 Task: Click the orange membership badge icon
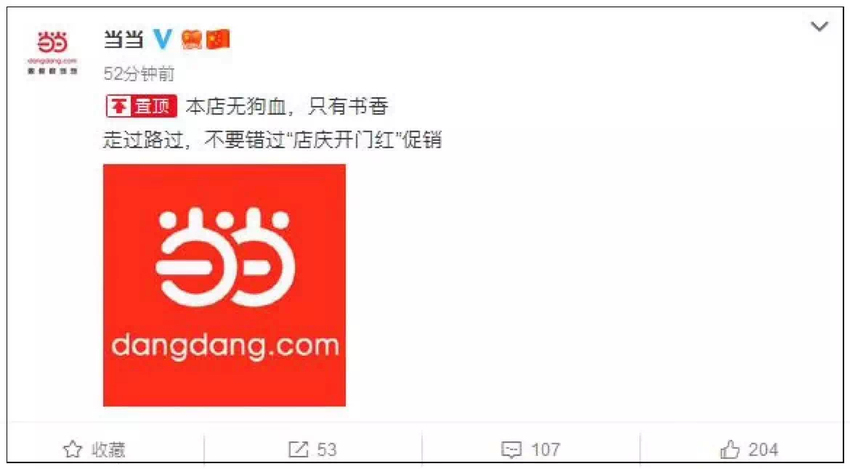tap(191, 39)
